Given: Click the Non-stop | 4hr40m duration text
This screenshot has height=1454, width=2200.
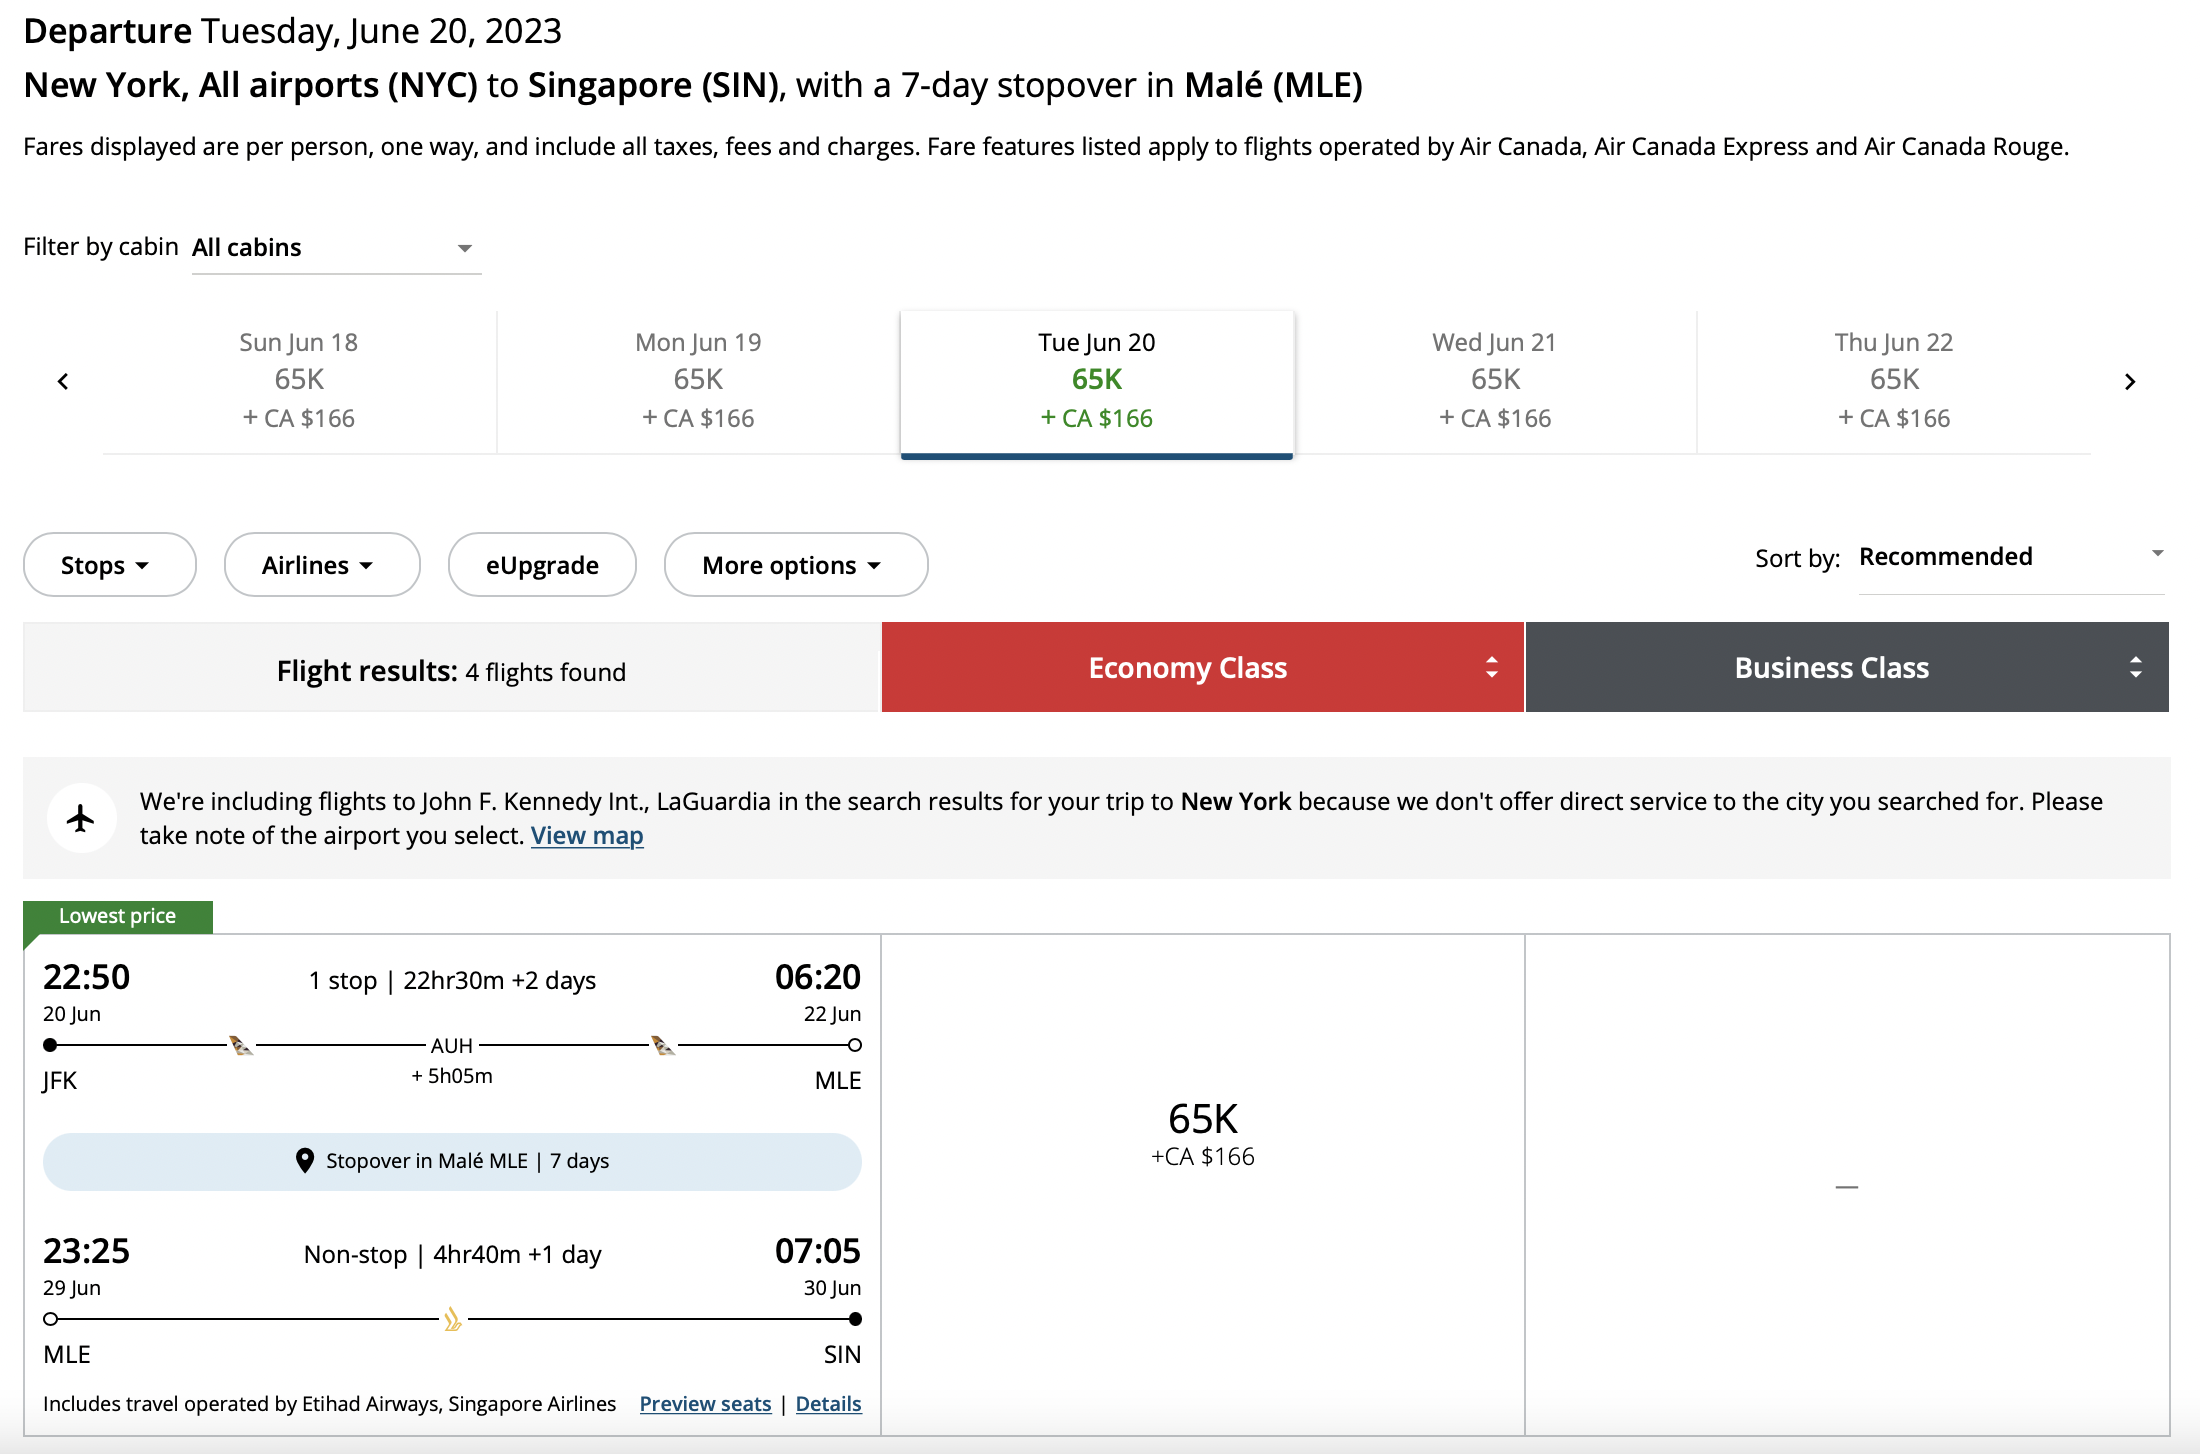Looking at the screenshot, I should 452,1254.
